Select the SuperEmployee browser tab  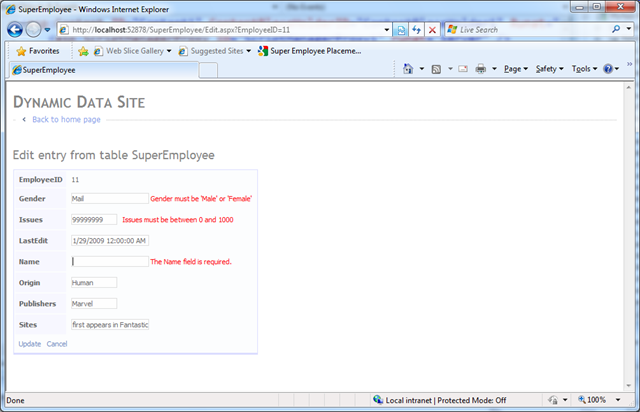tap(100, 70)
